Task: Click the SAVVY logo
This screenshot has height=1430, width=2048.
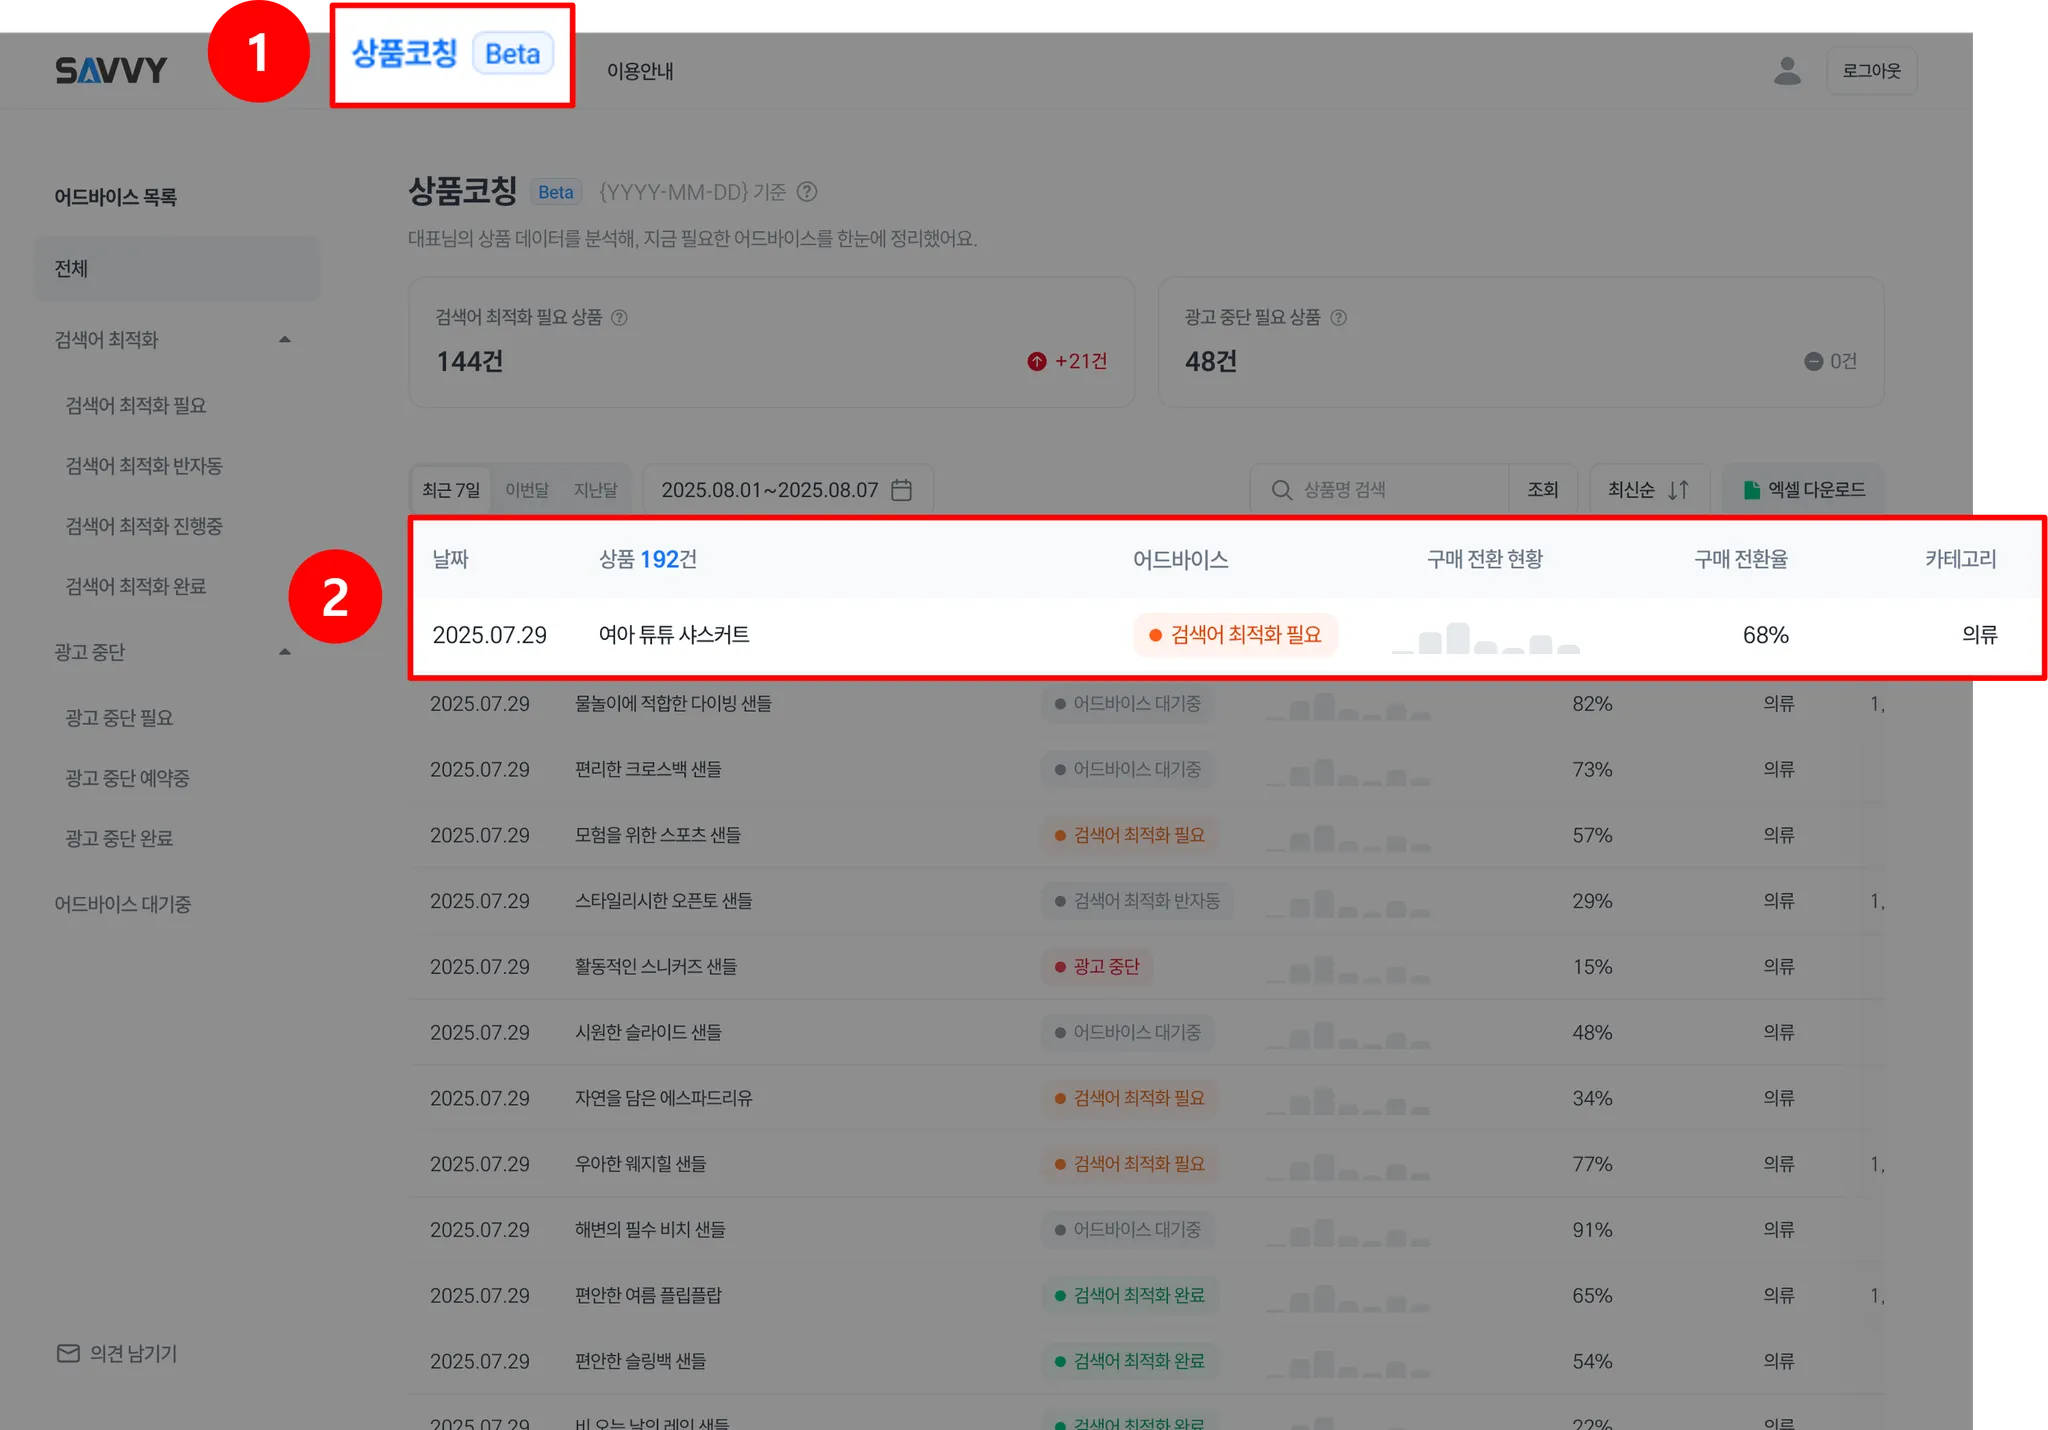Action: [x=111, y=71]
